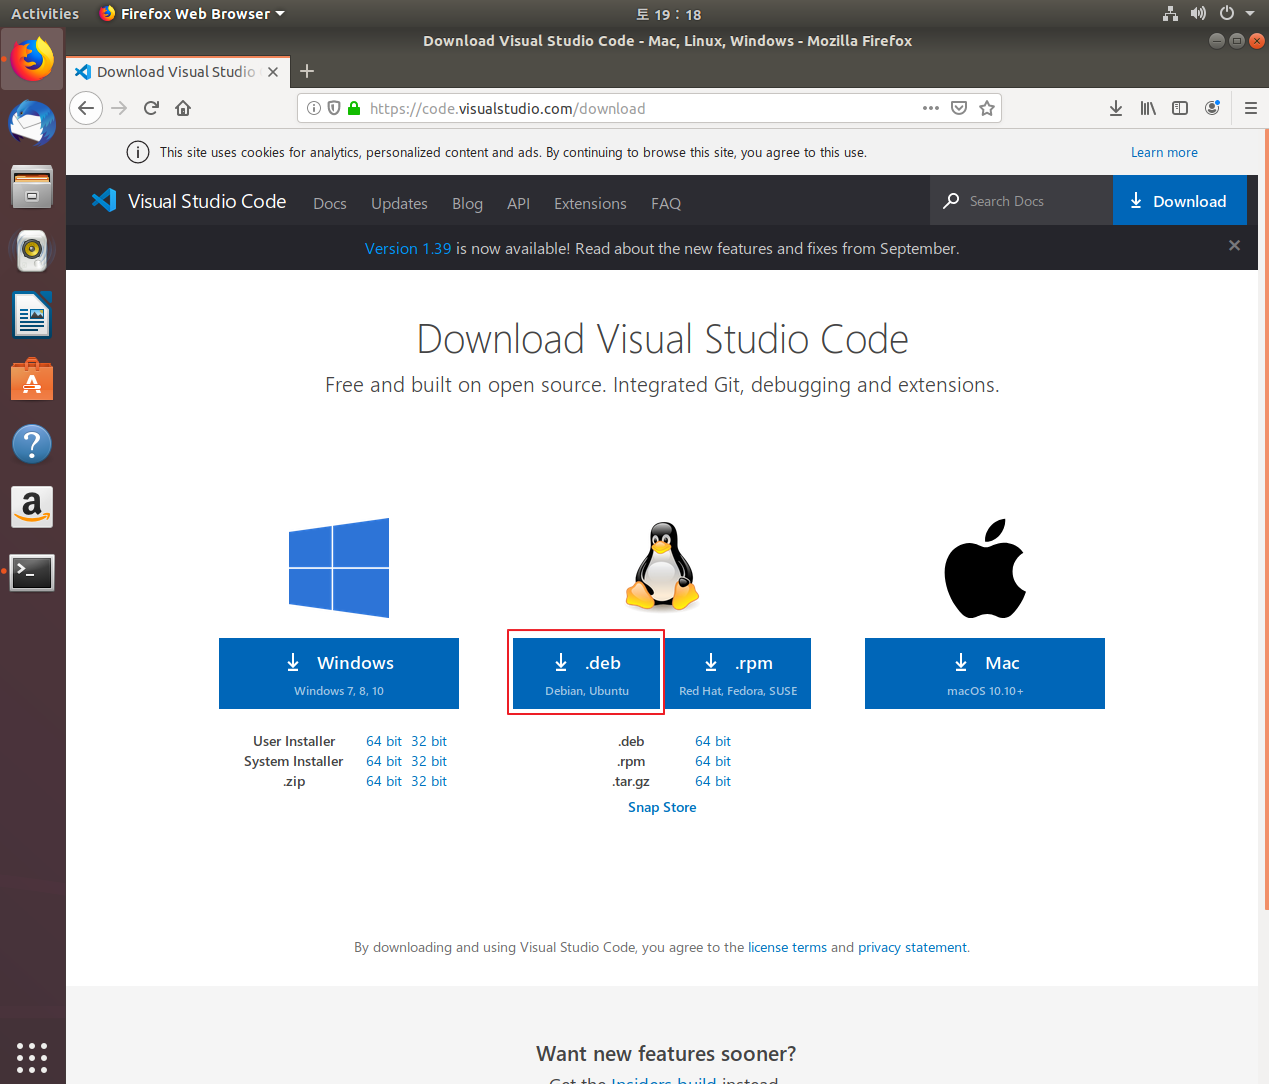
Task: Click Windows .zip 64 bit link
Action: point(384,781)
